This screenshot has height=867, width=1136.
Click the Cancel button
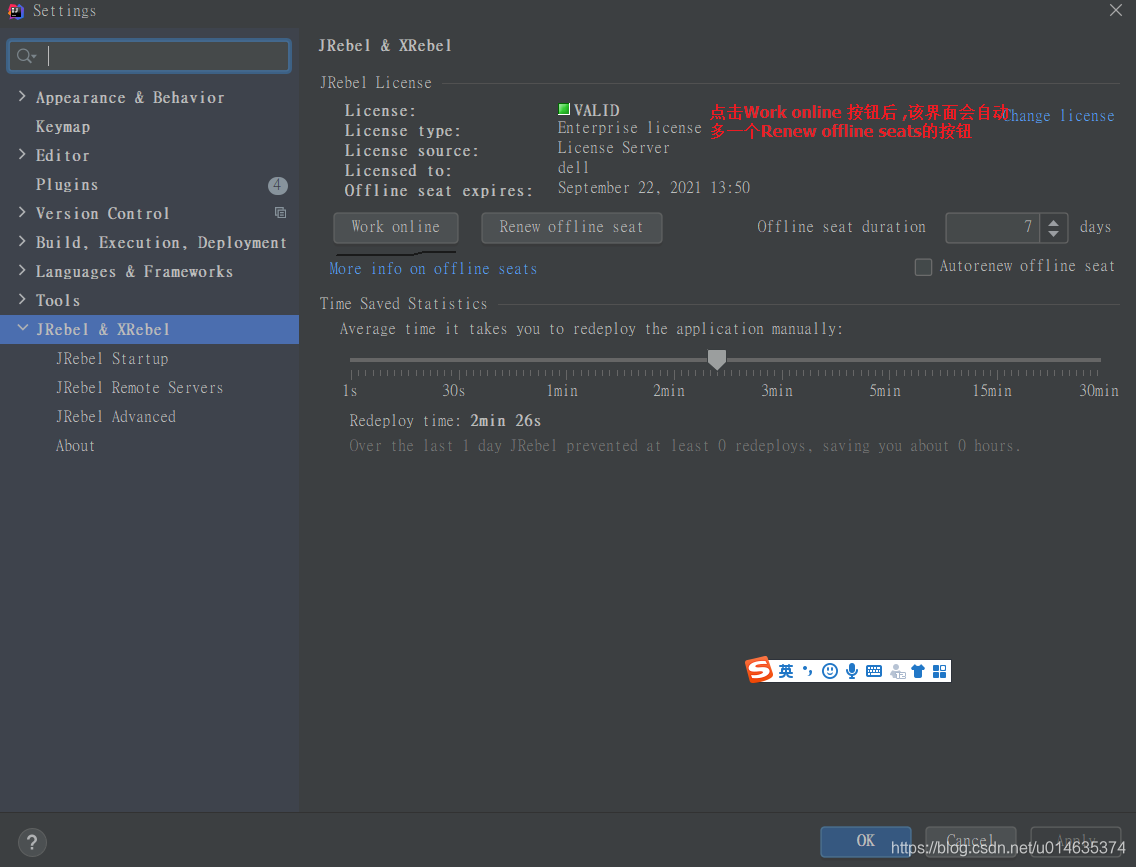tap(970, 841)
